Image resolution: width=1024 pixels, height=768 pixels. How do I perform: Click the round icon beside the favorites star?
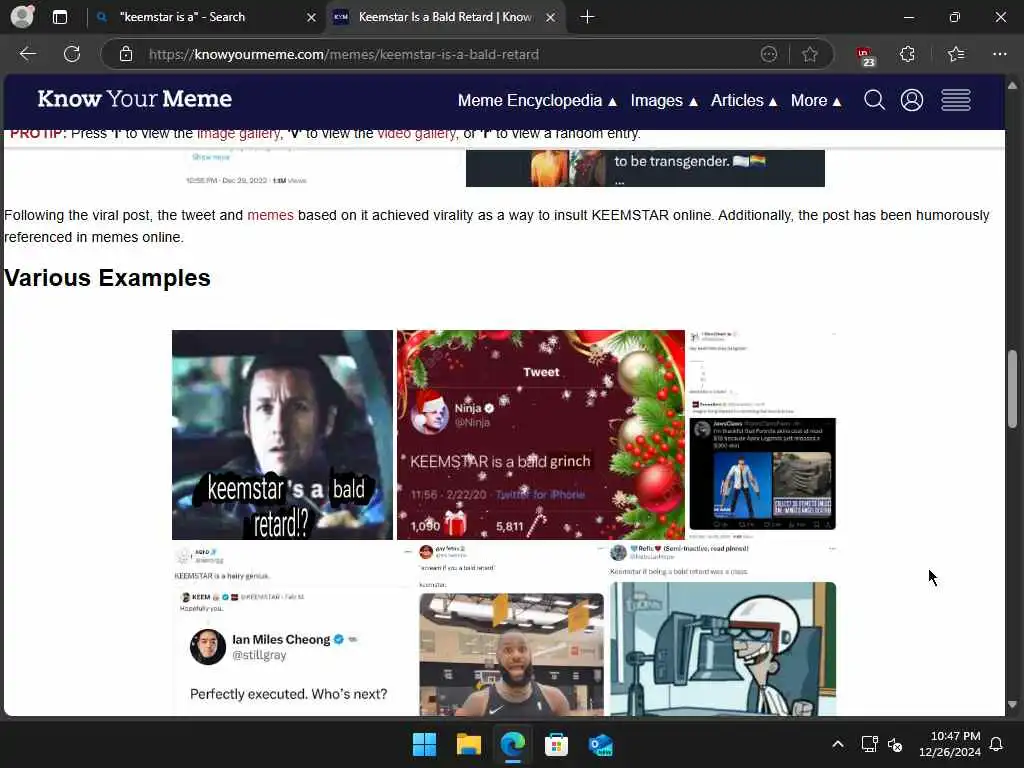tap(769, 54)
